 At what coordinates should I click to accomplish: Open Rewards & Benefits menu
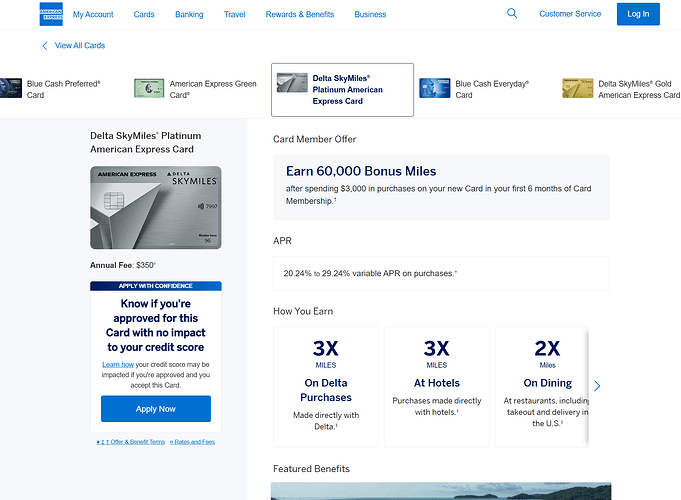click(x=300, y=15)
